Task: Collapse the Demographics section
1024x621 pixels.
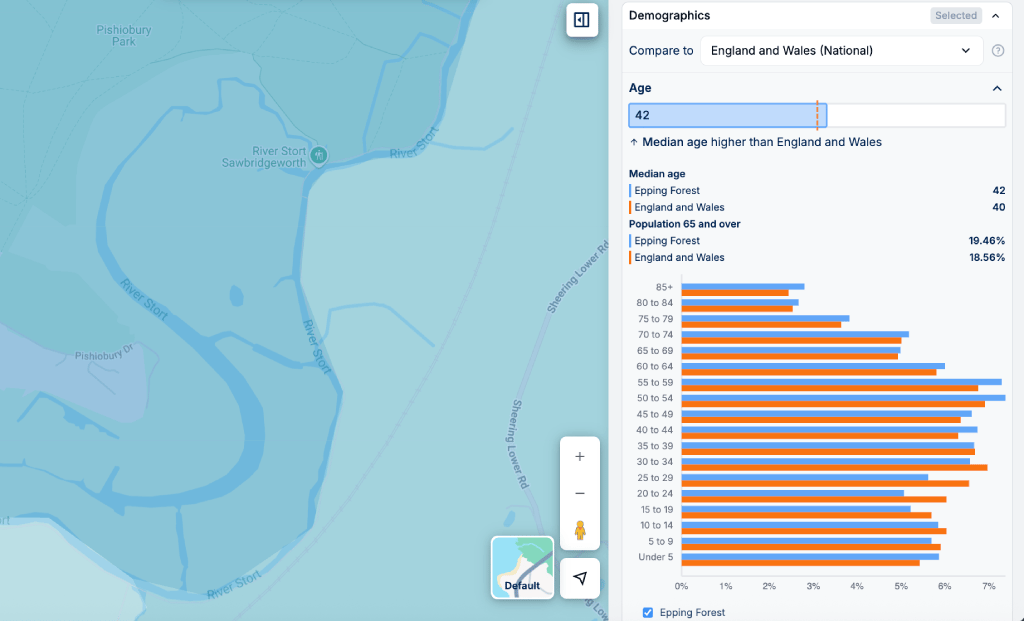Action: tap(995, 15)
